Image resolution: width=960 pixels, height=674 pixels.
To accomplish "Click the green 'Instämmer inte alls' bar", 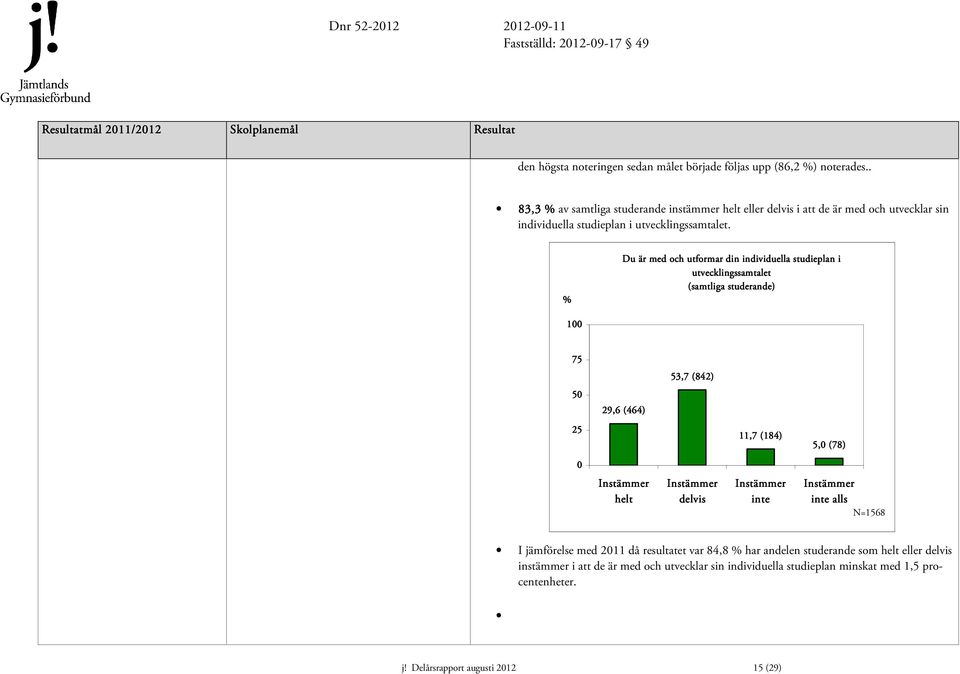I will click(829, 462).
